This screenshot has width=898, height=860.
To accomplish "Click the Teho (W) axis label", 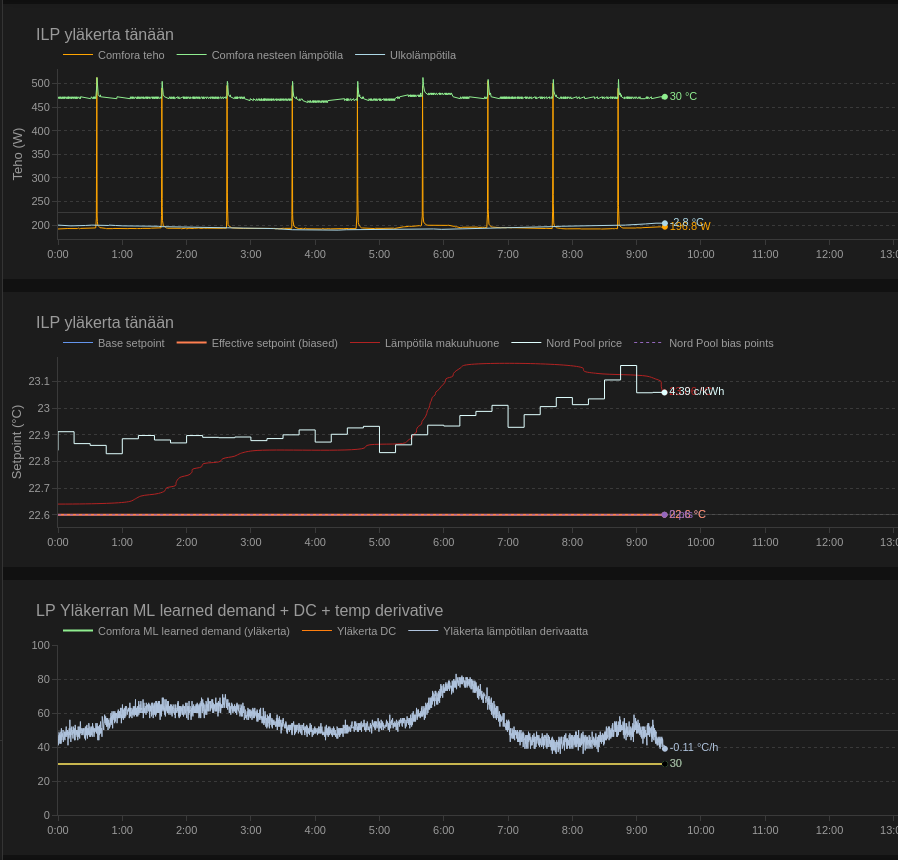I will pyautogui.click(x=17, y=154).
